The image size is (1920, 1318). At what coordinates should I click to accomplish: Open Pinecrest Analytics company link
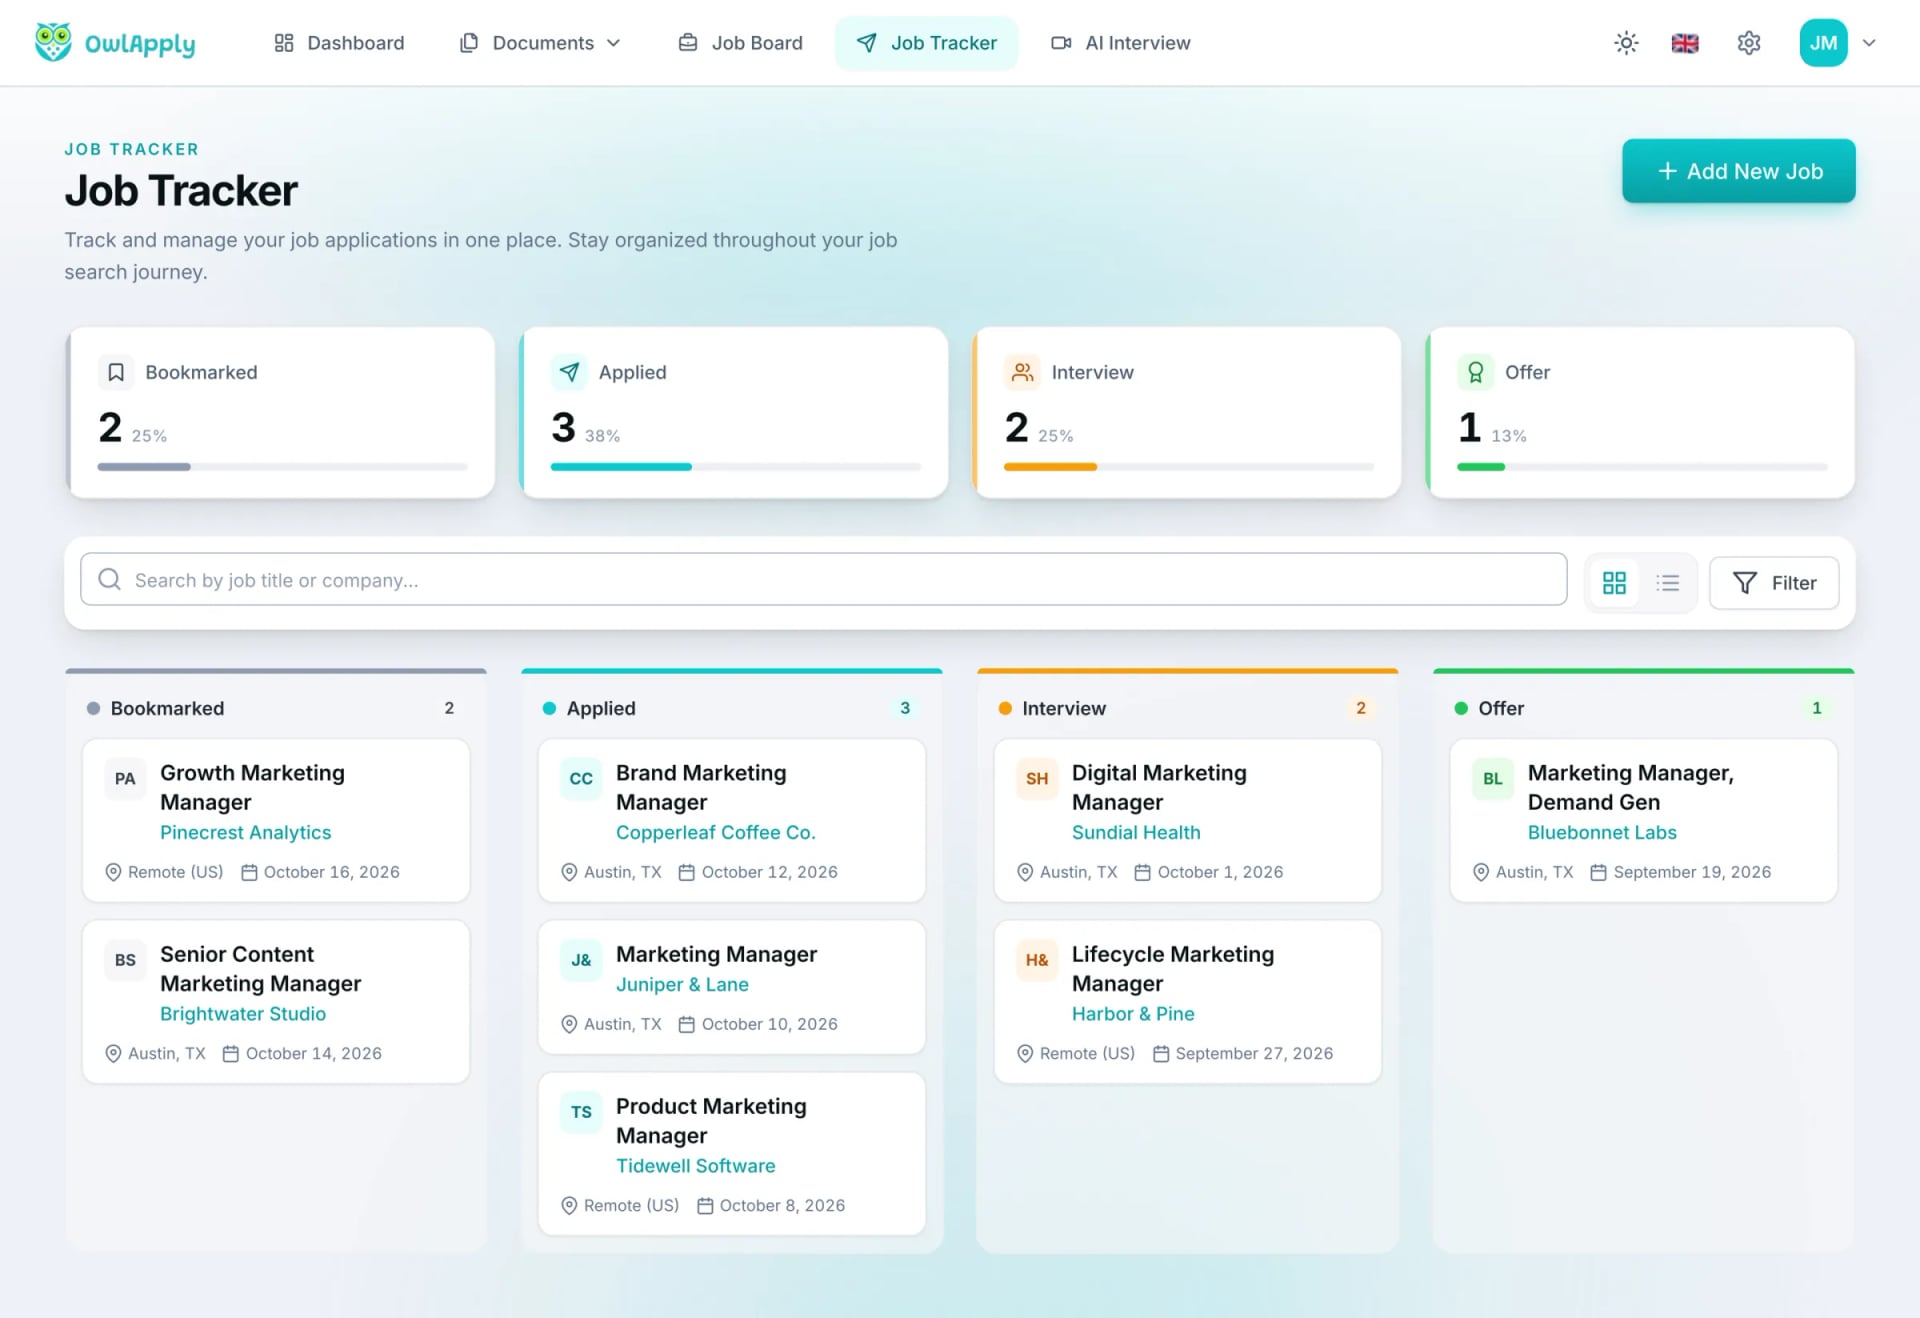pos(245,832)
